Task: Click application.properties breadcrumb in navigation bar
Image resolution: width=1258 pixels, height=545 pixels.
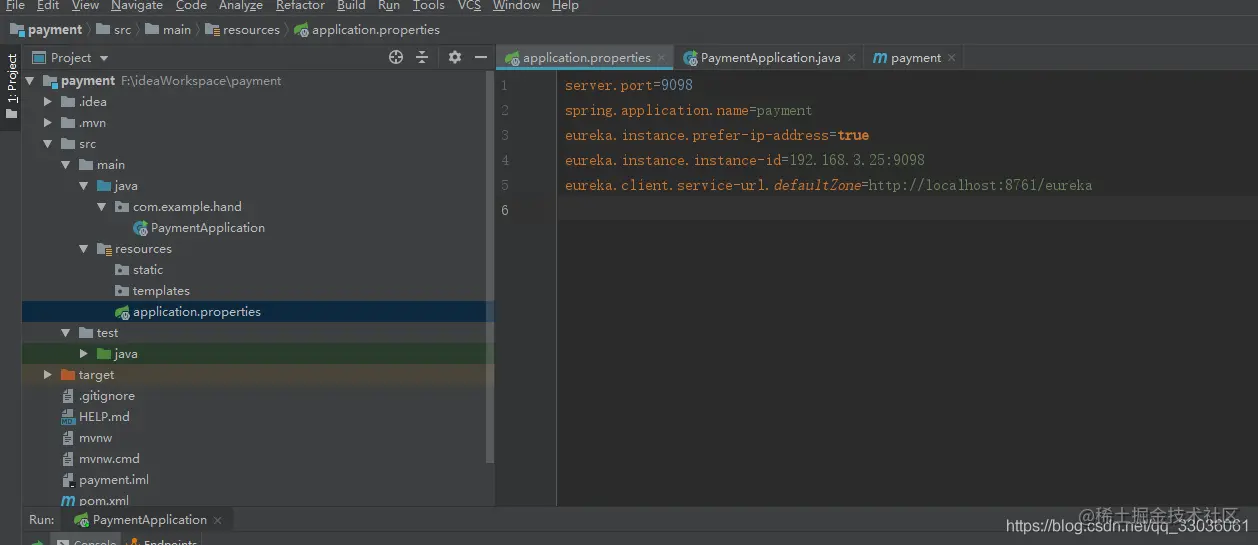Action: pos(367,29)
